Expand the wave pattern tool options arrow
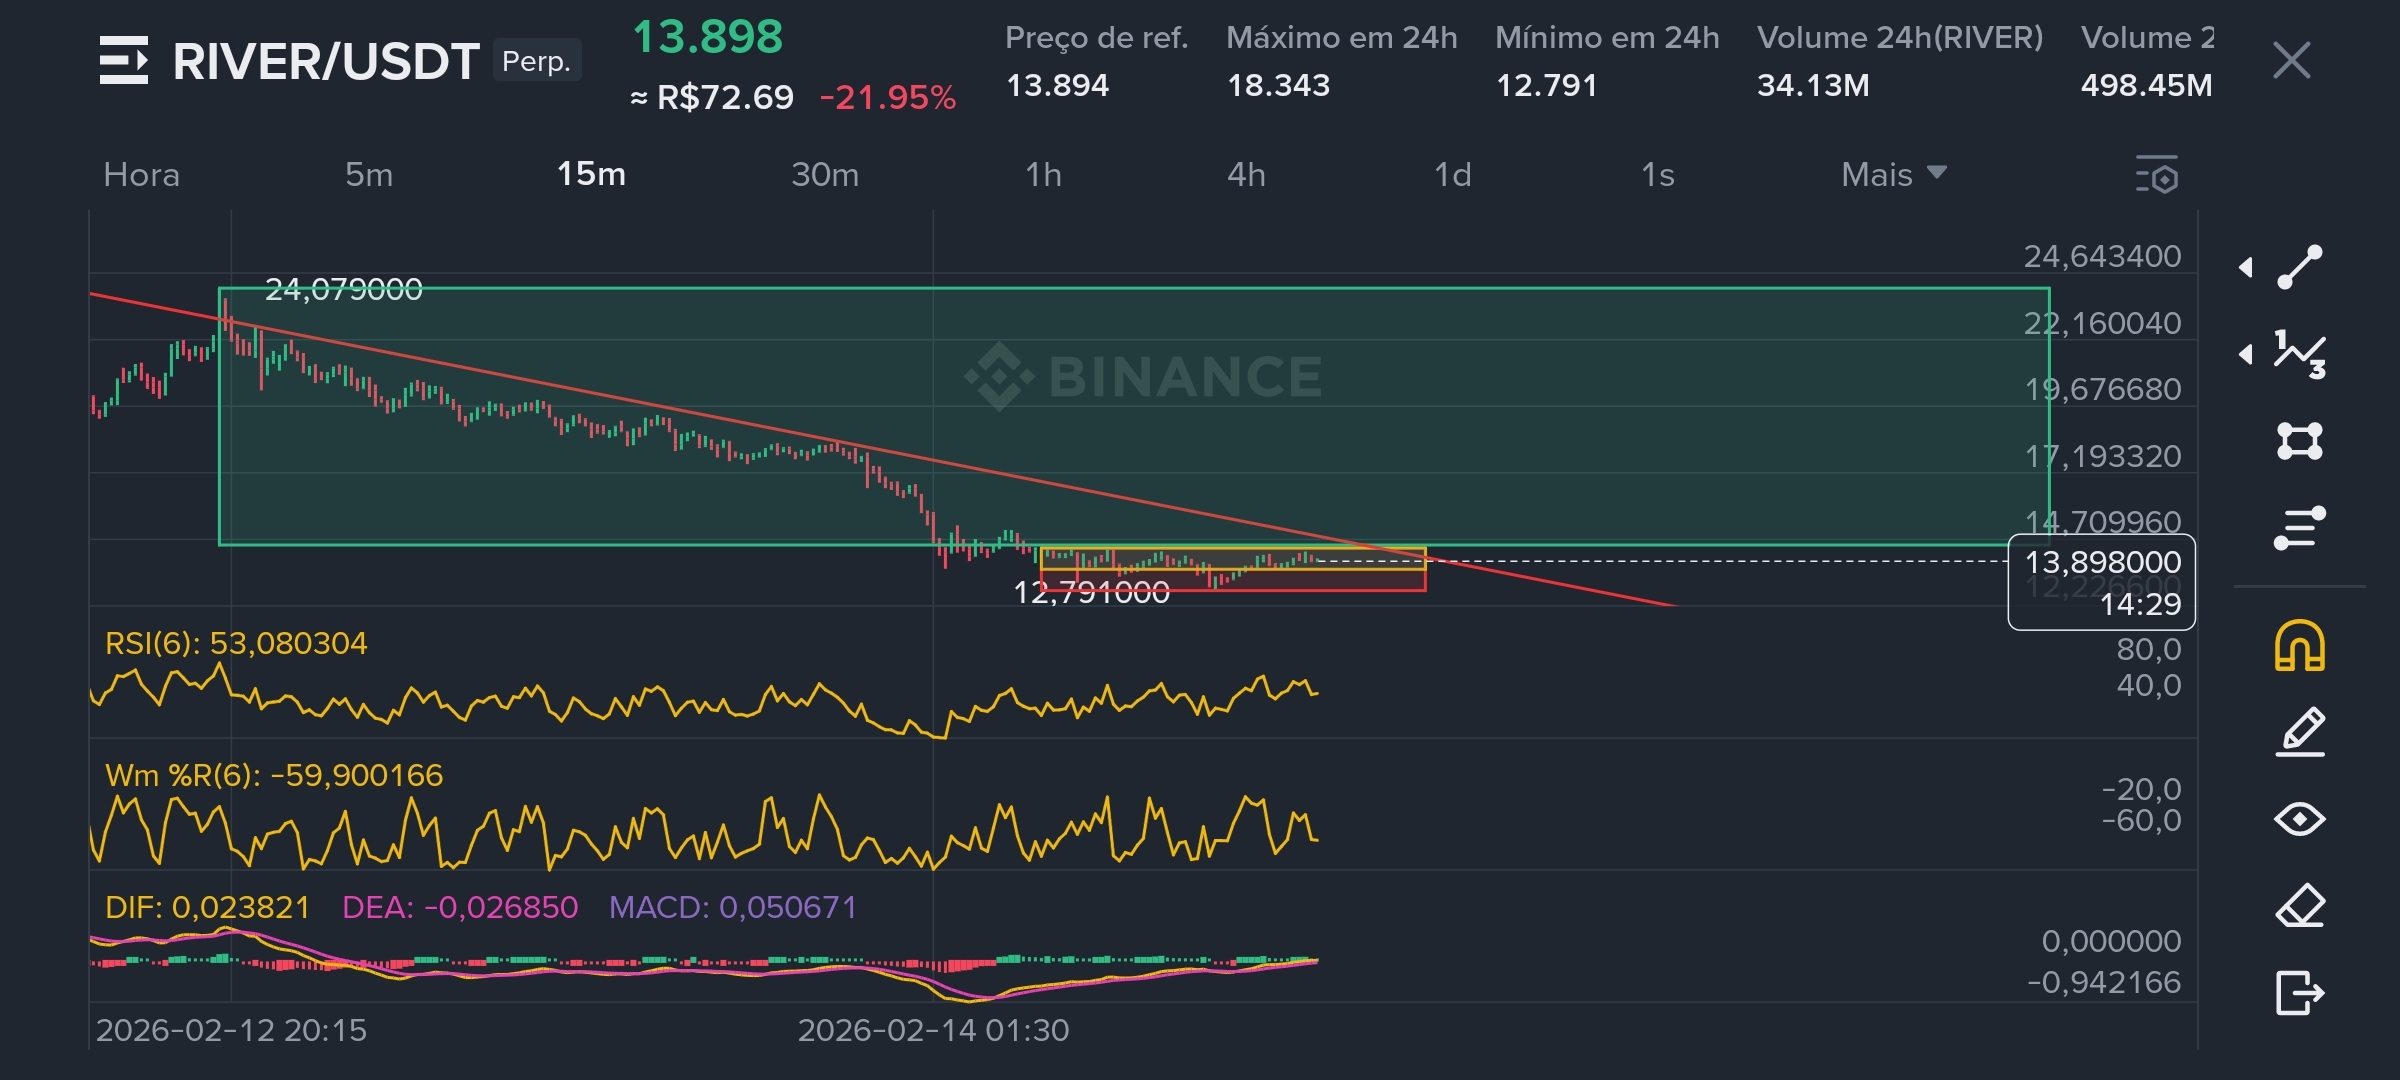Screen dimensions: 2400x1080 2246,354
